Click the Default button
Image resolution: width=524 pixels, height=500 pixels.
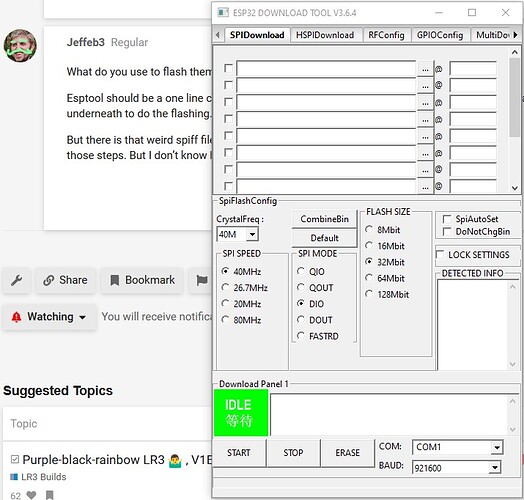[324, 238]
